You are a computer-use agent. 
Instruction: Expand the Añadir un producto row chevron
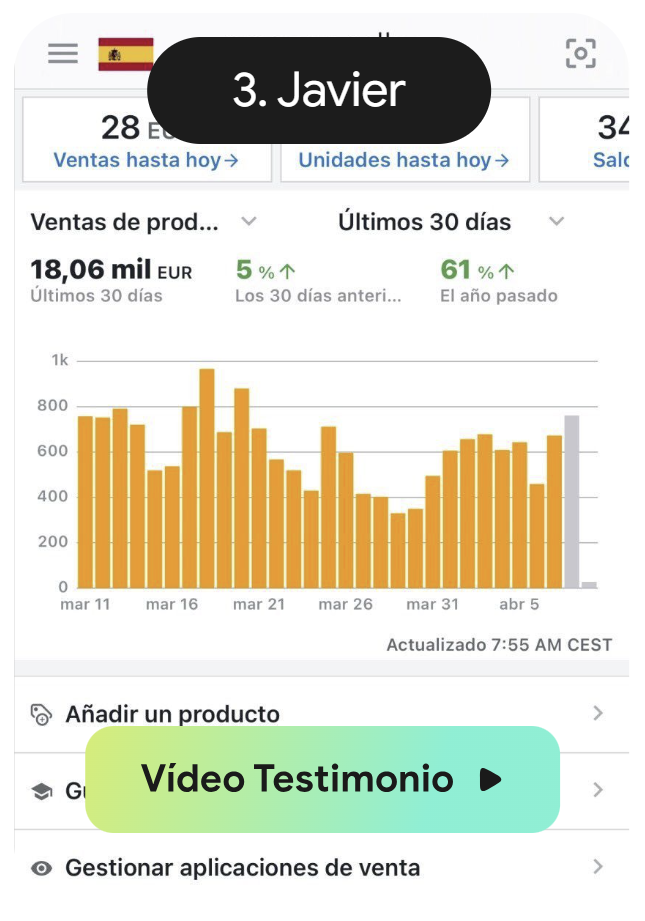(597, 713)
